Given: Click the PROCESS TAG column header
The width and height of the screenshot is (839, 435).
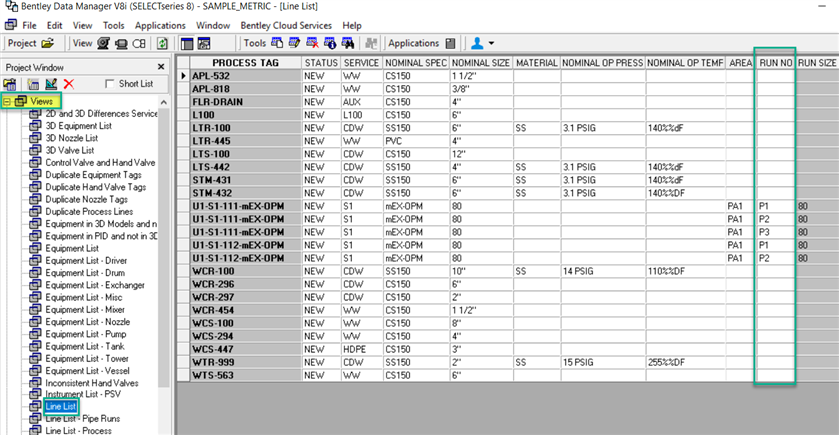Looking at the screenshot, I should (246, 63).
